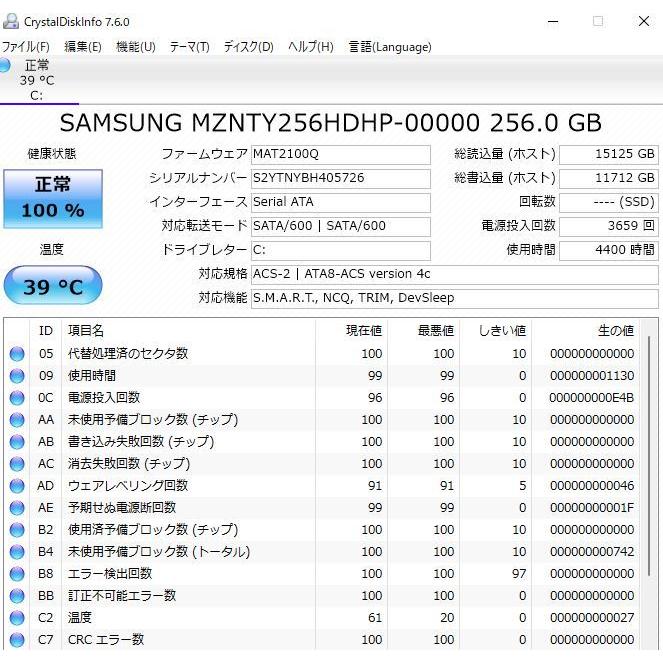Screen dimensions: 663x663
Task: Click status orb of row 0C 電源投入回数
Action: (x=17, y=397)
